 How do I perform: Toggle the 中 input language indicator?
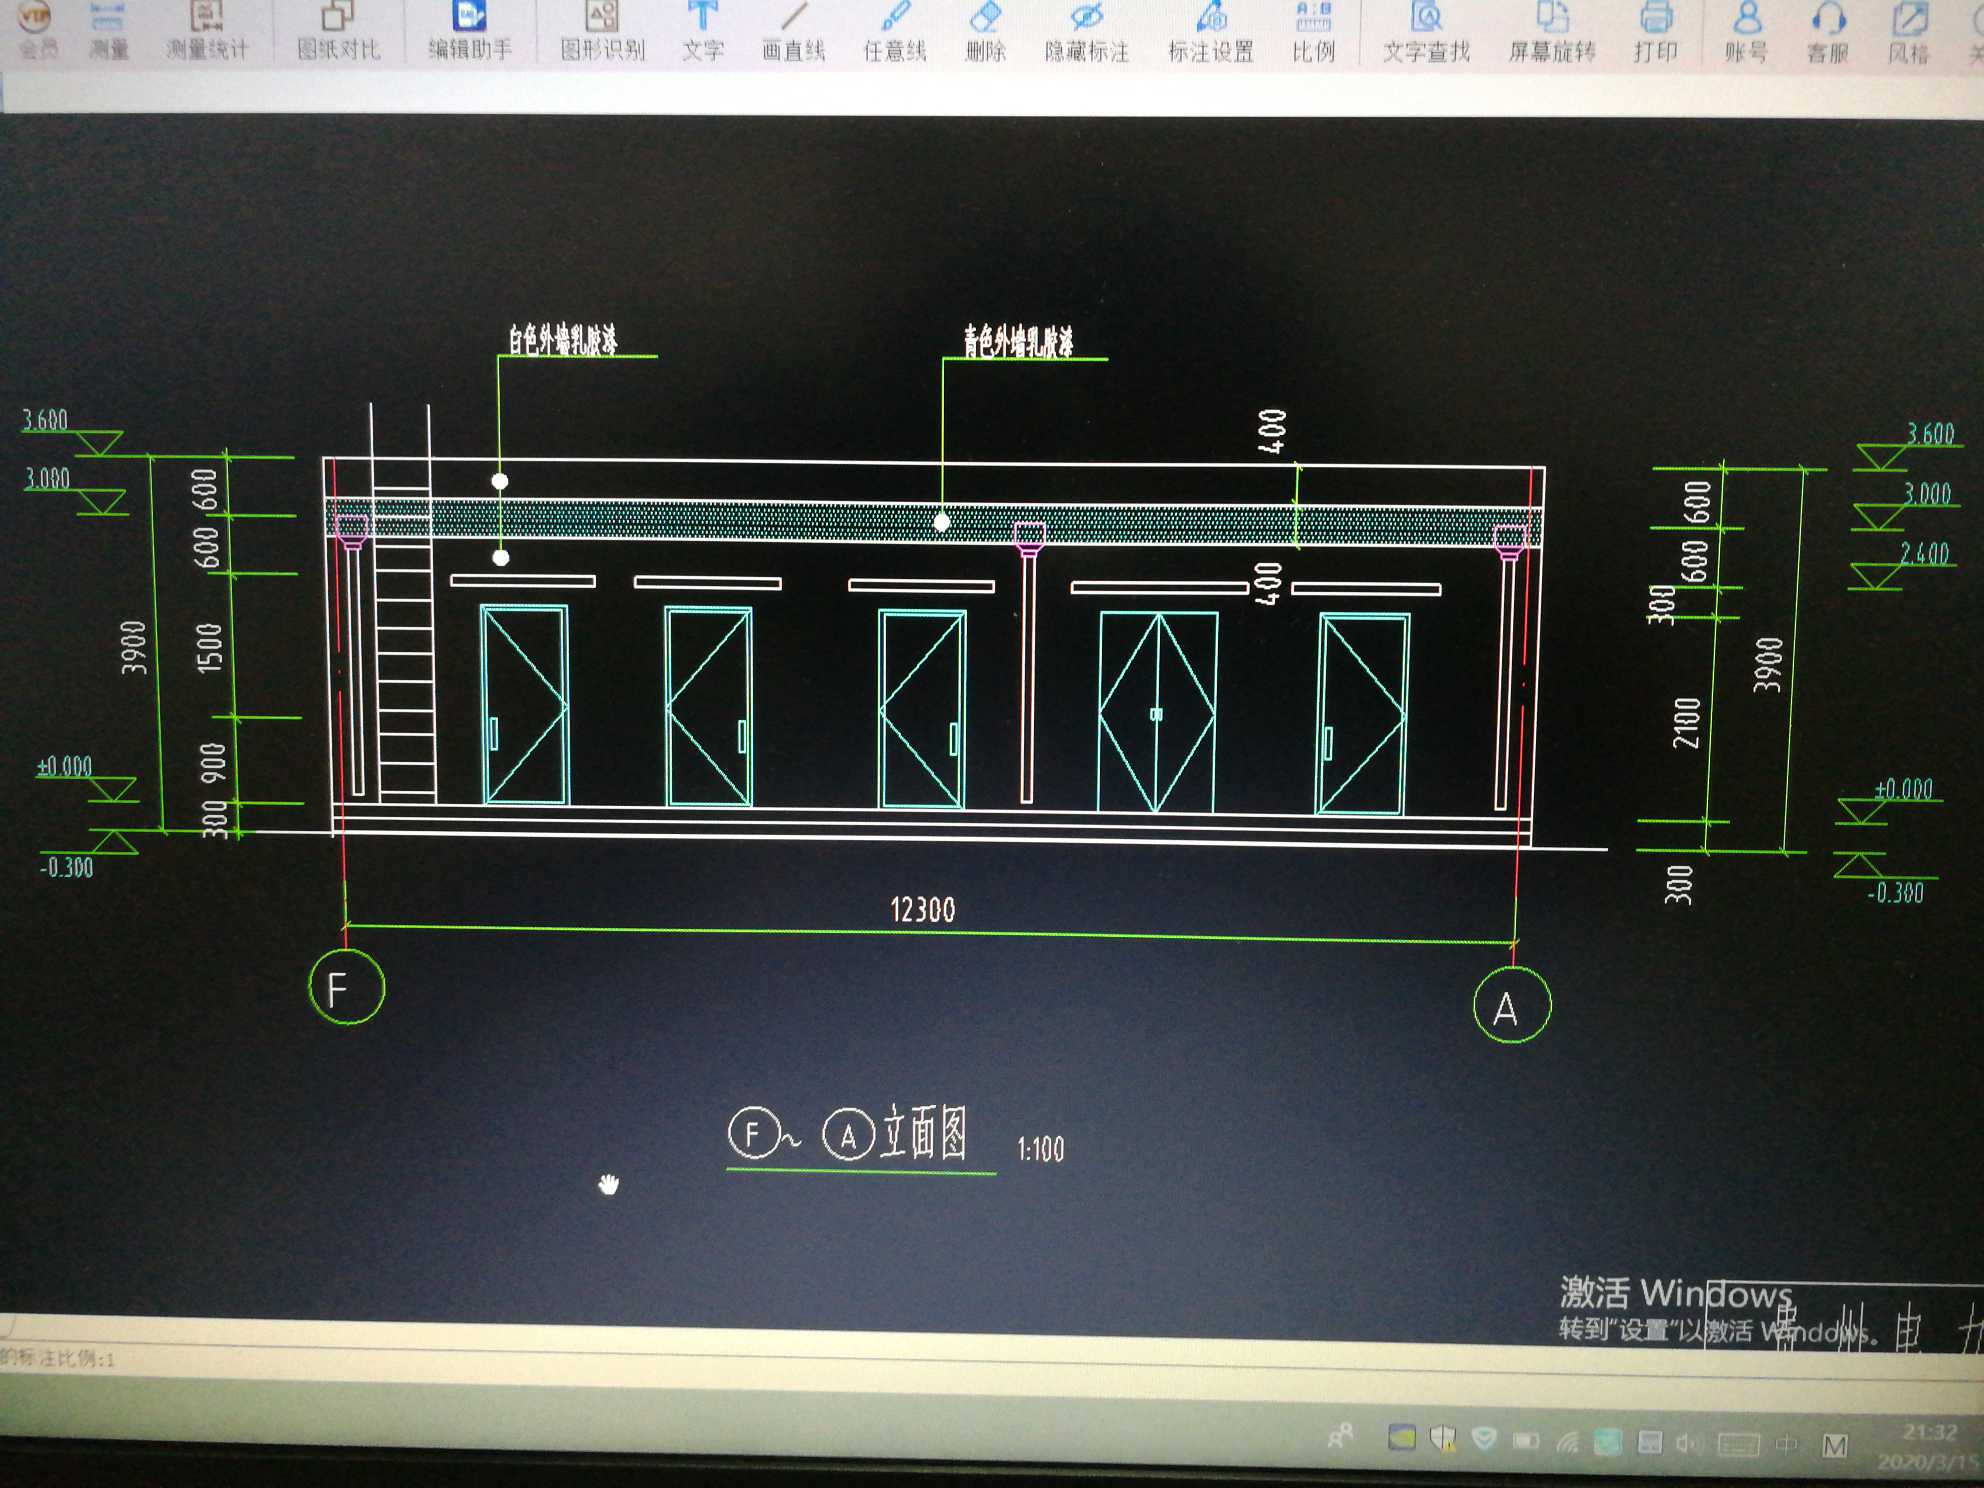pyautogui.click(x=1786, y=1444)
